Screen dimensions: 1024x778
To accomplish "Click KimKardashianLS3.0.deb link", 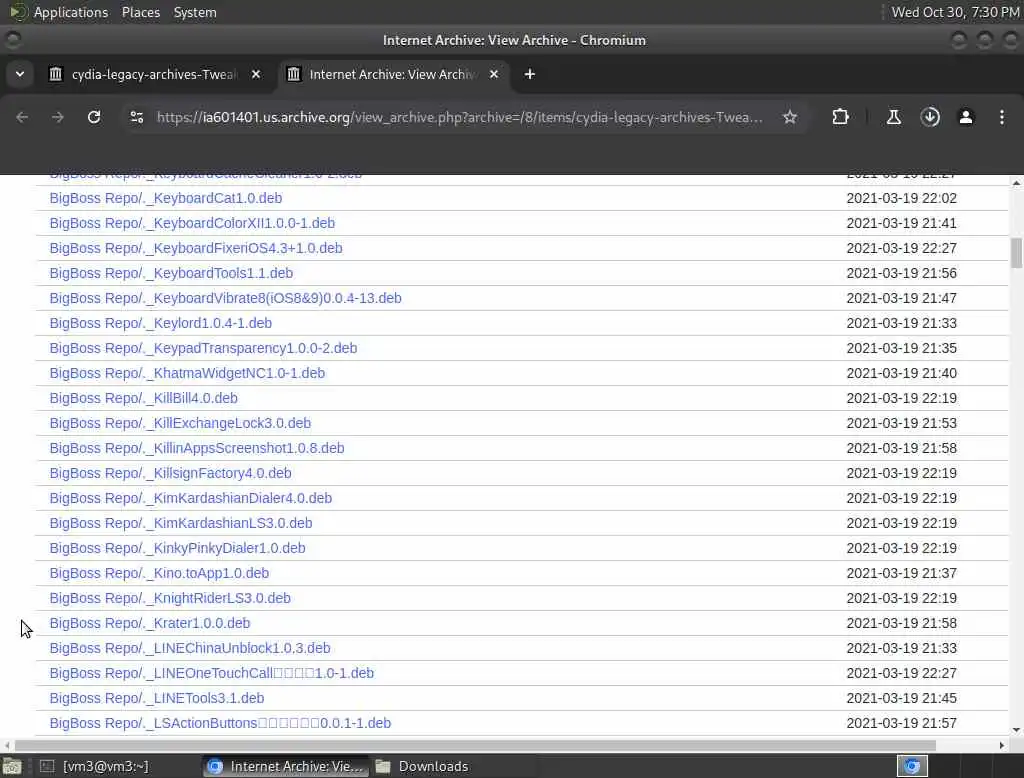I will [x=181, y=523].
